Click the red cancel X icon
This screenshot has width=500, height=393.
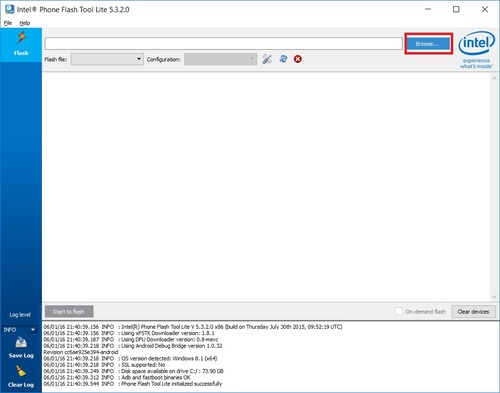298,59
